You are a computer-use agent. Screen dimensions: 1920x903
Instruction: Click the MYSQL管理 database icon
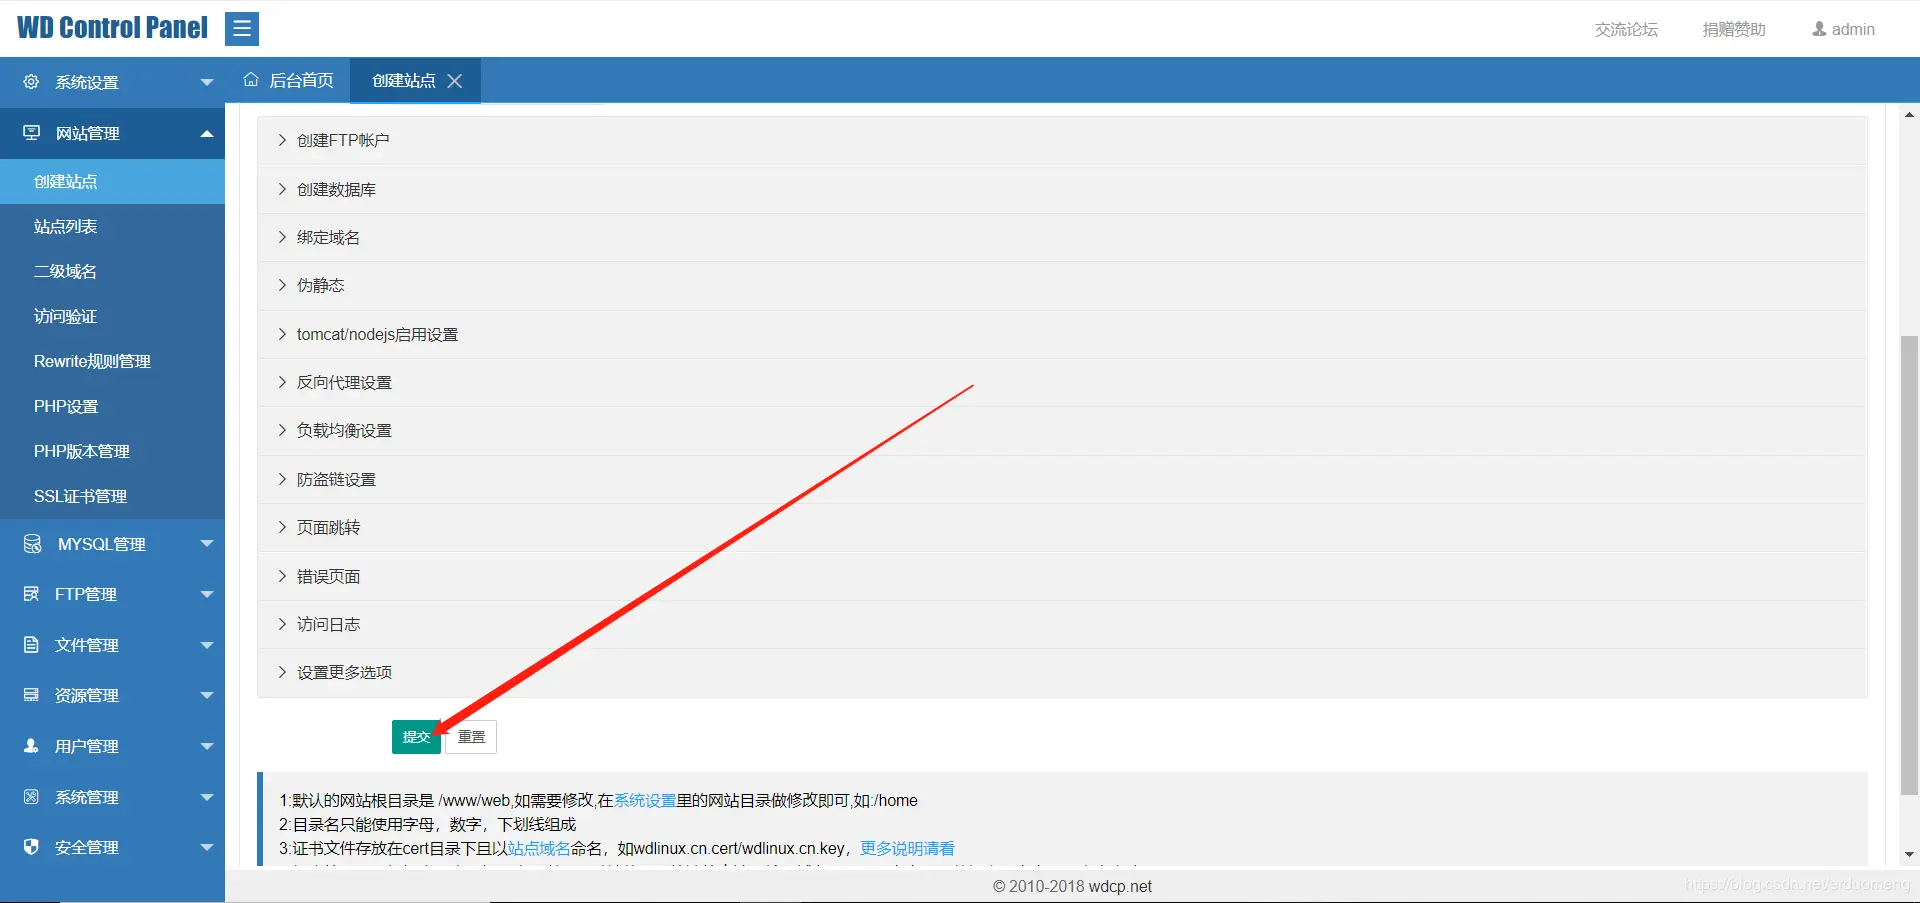32,543
